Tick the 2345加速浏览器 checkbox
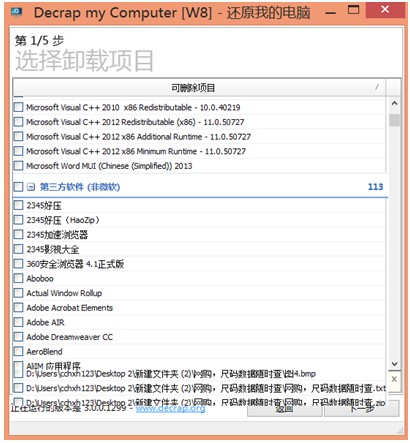This screenshot has height=443, width=410. 18,234
